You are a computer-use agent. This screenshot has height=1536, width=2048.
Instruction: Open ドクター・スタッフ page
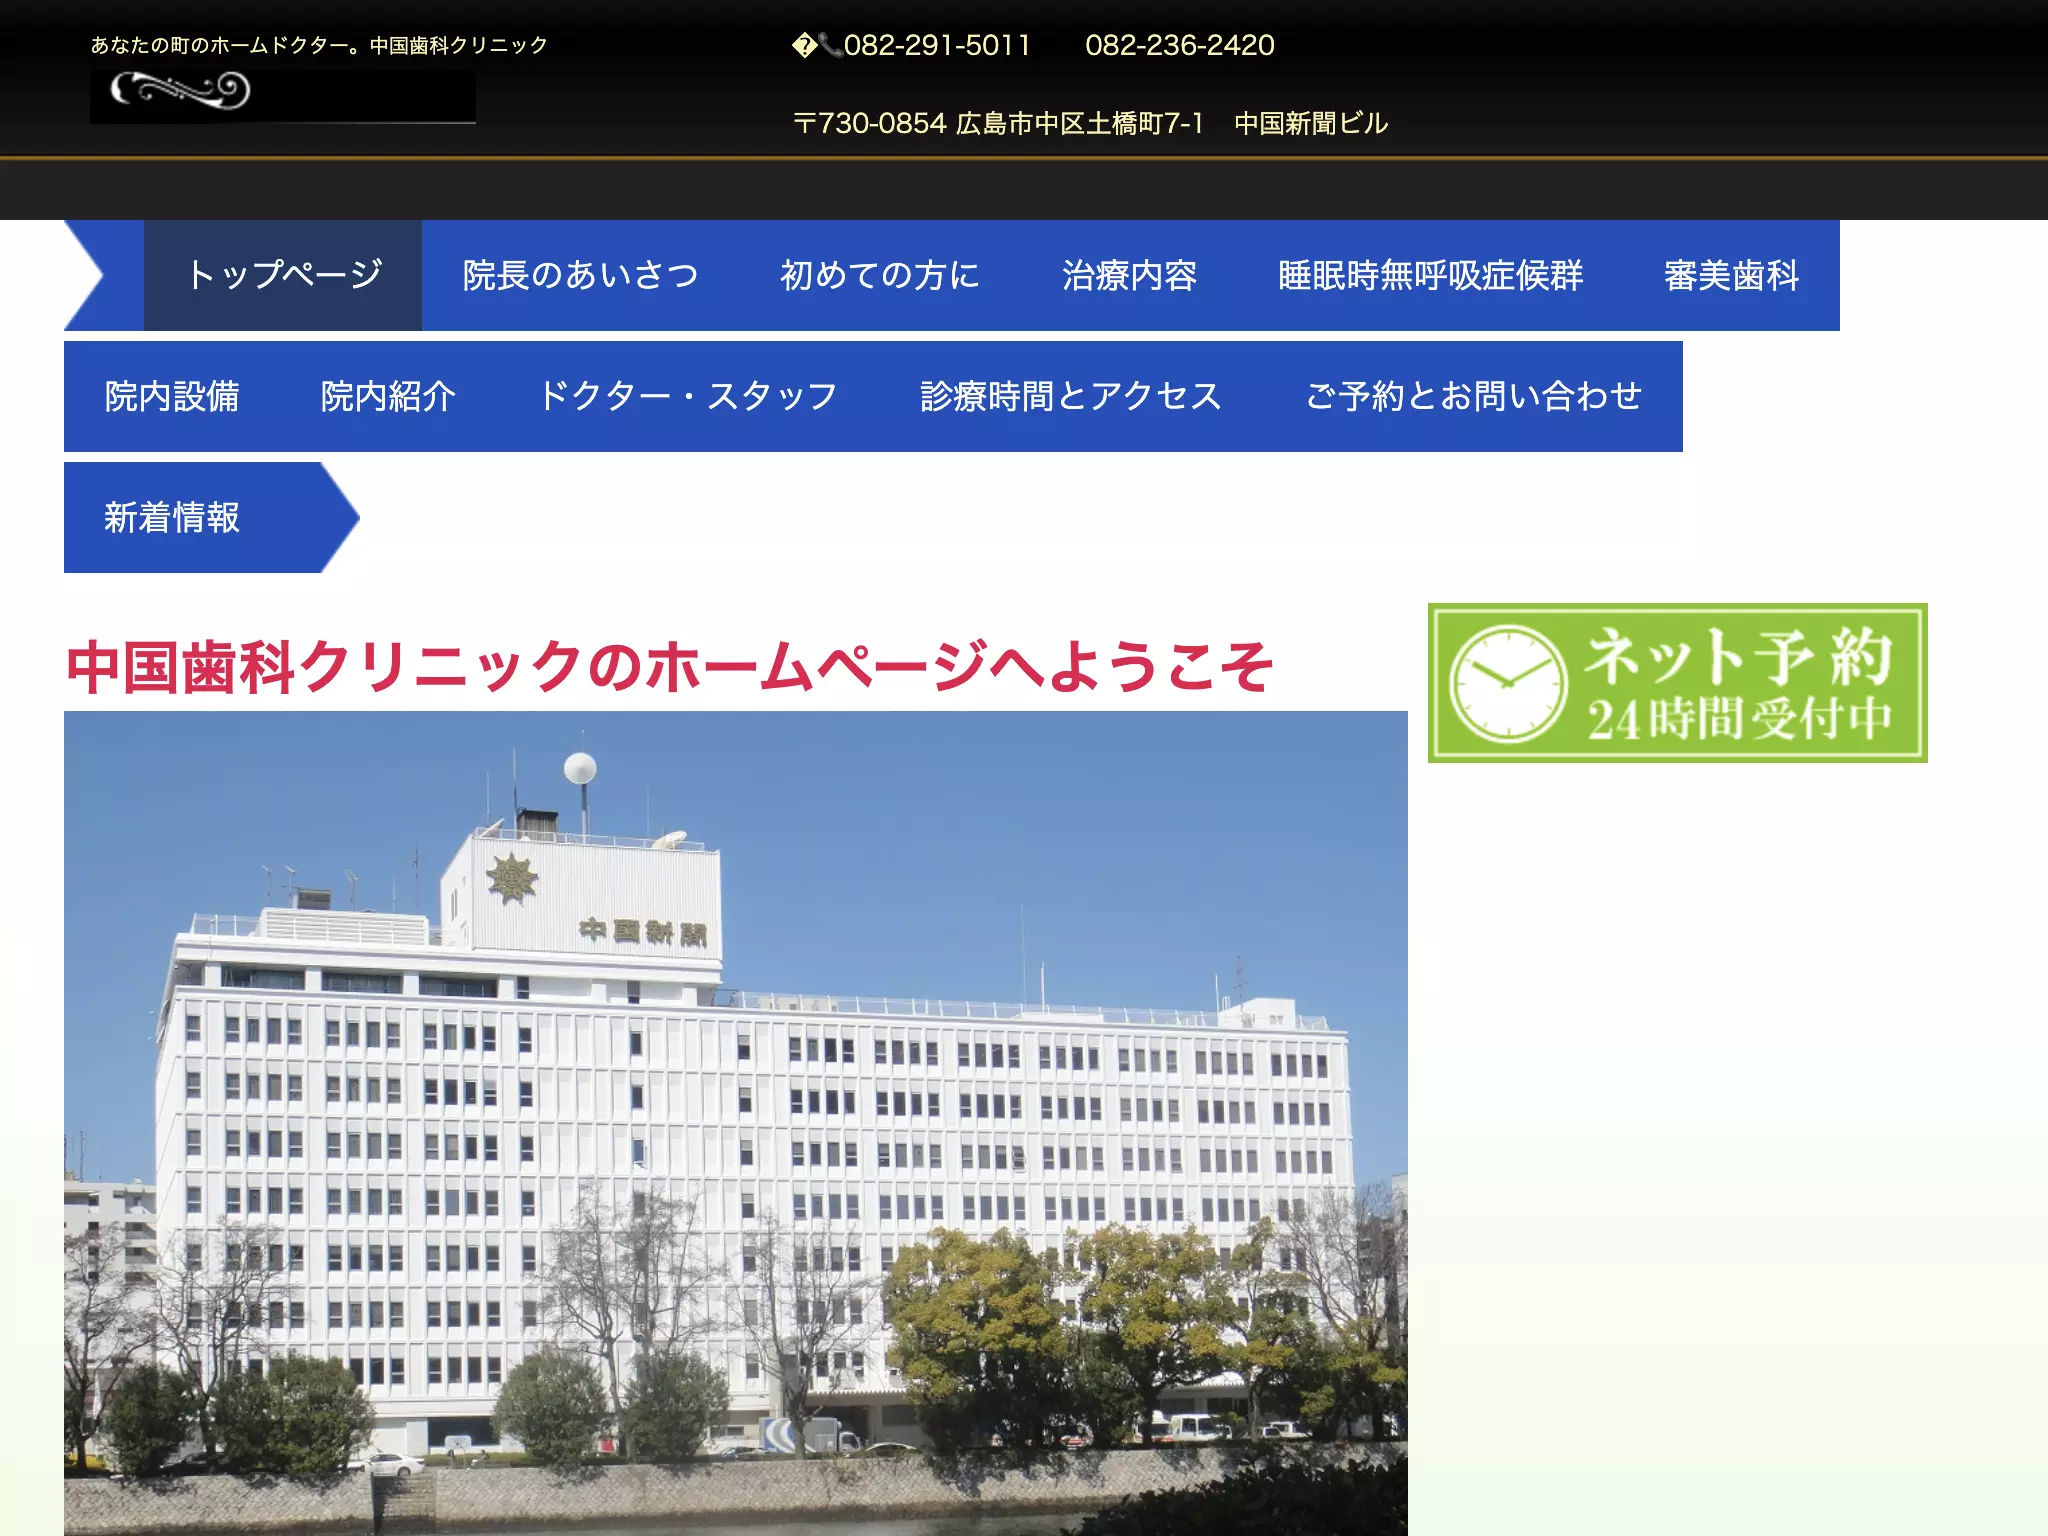coord(688,396)
